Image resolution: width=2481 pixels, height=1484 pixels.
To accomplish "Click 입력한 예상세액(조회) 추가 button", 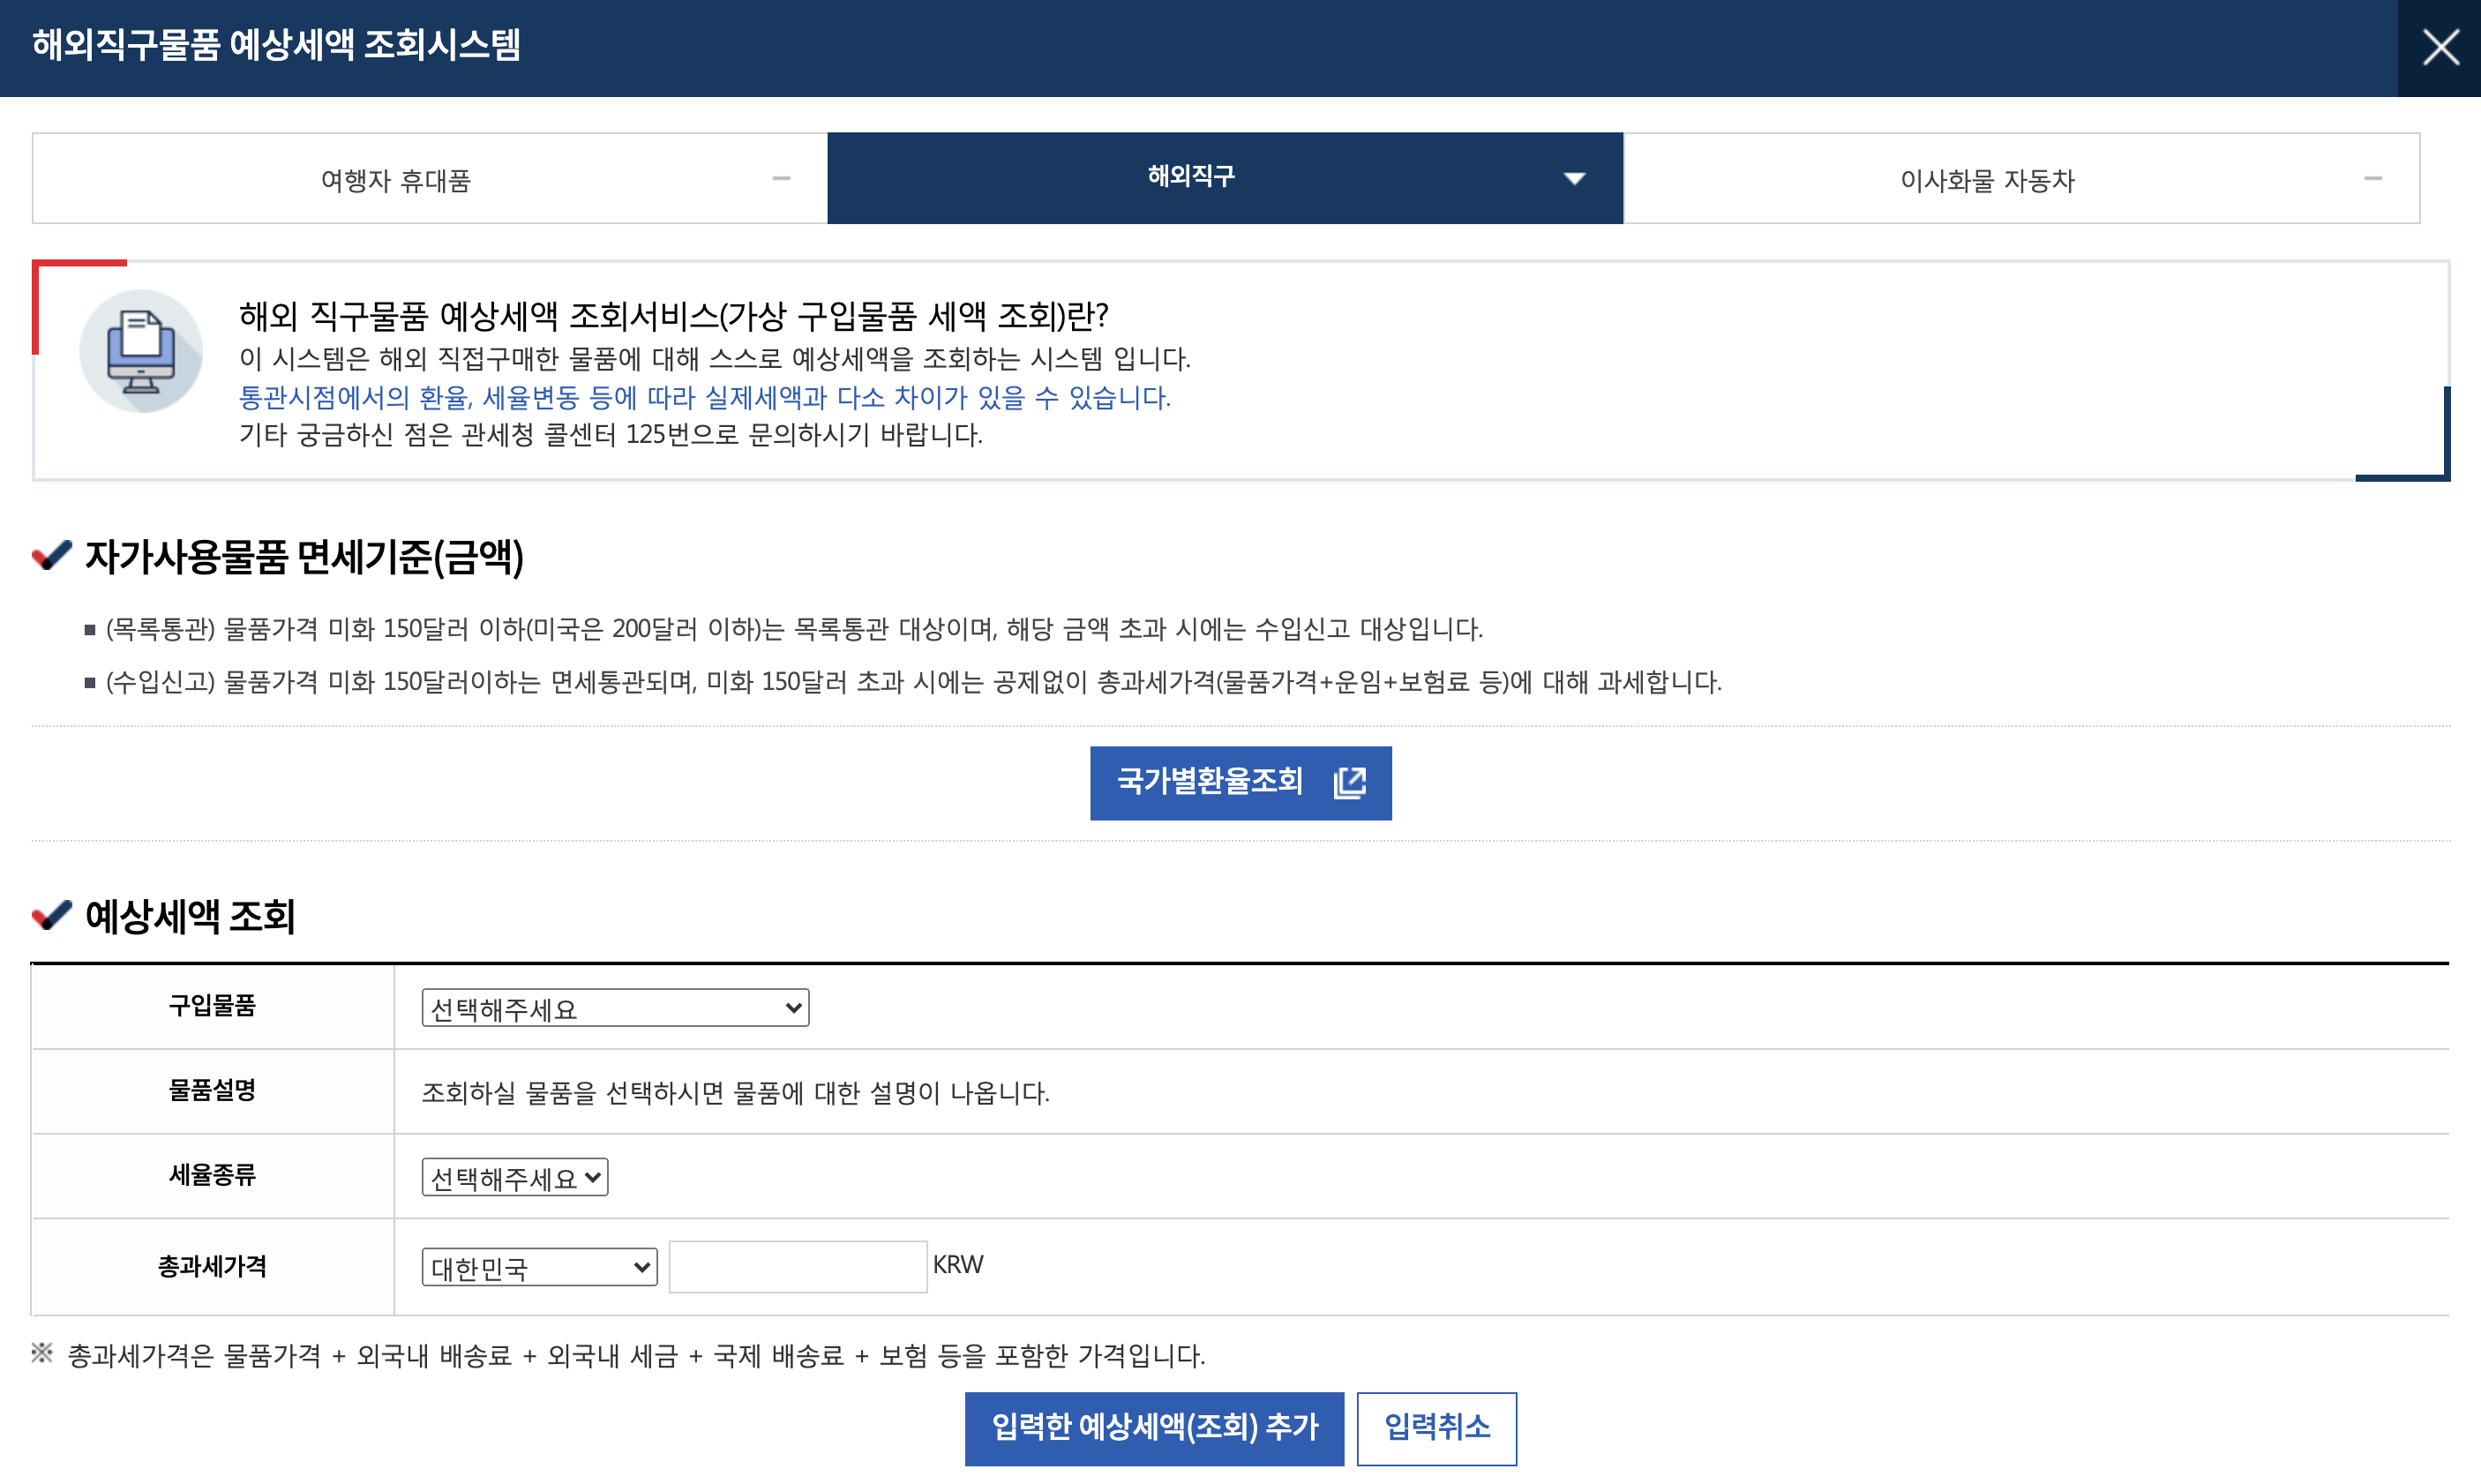I will tap(1154, 1428).
